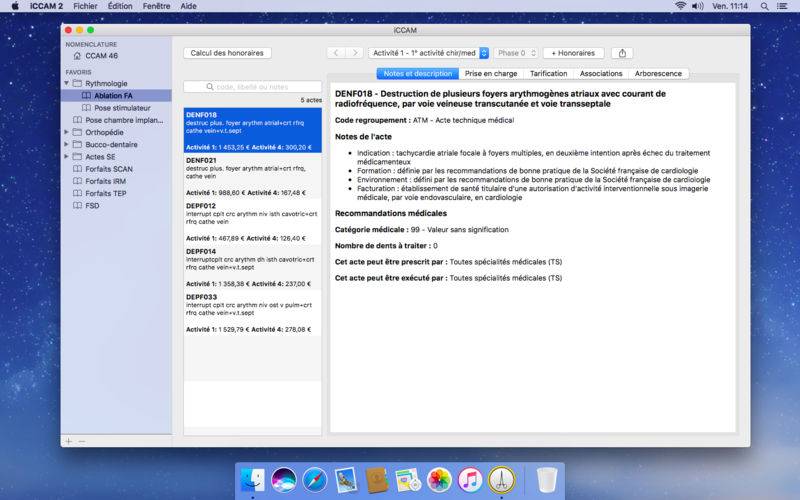Open Safari from the Dock
This screenshot has width=800, height=500.
(x=315, y=480)
